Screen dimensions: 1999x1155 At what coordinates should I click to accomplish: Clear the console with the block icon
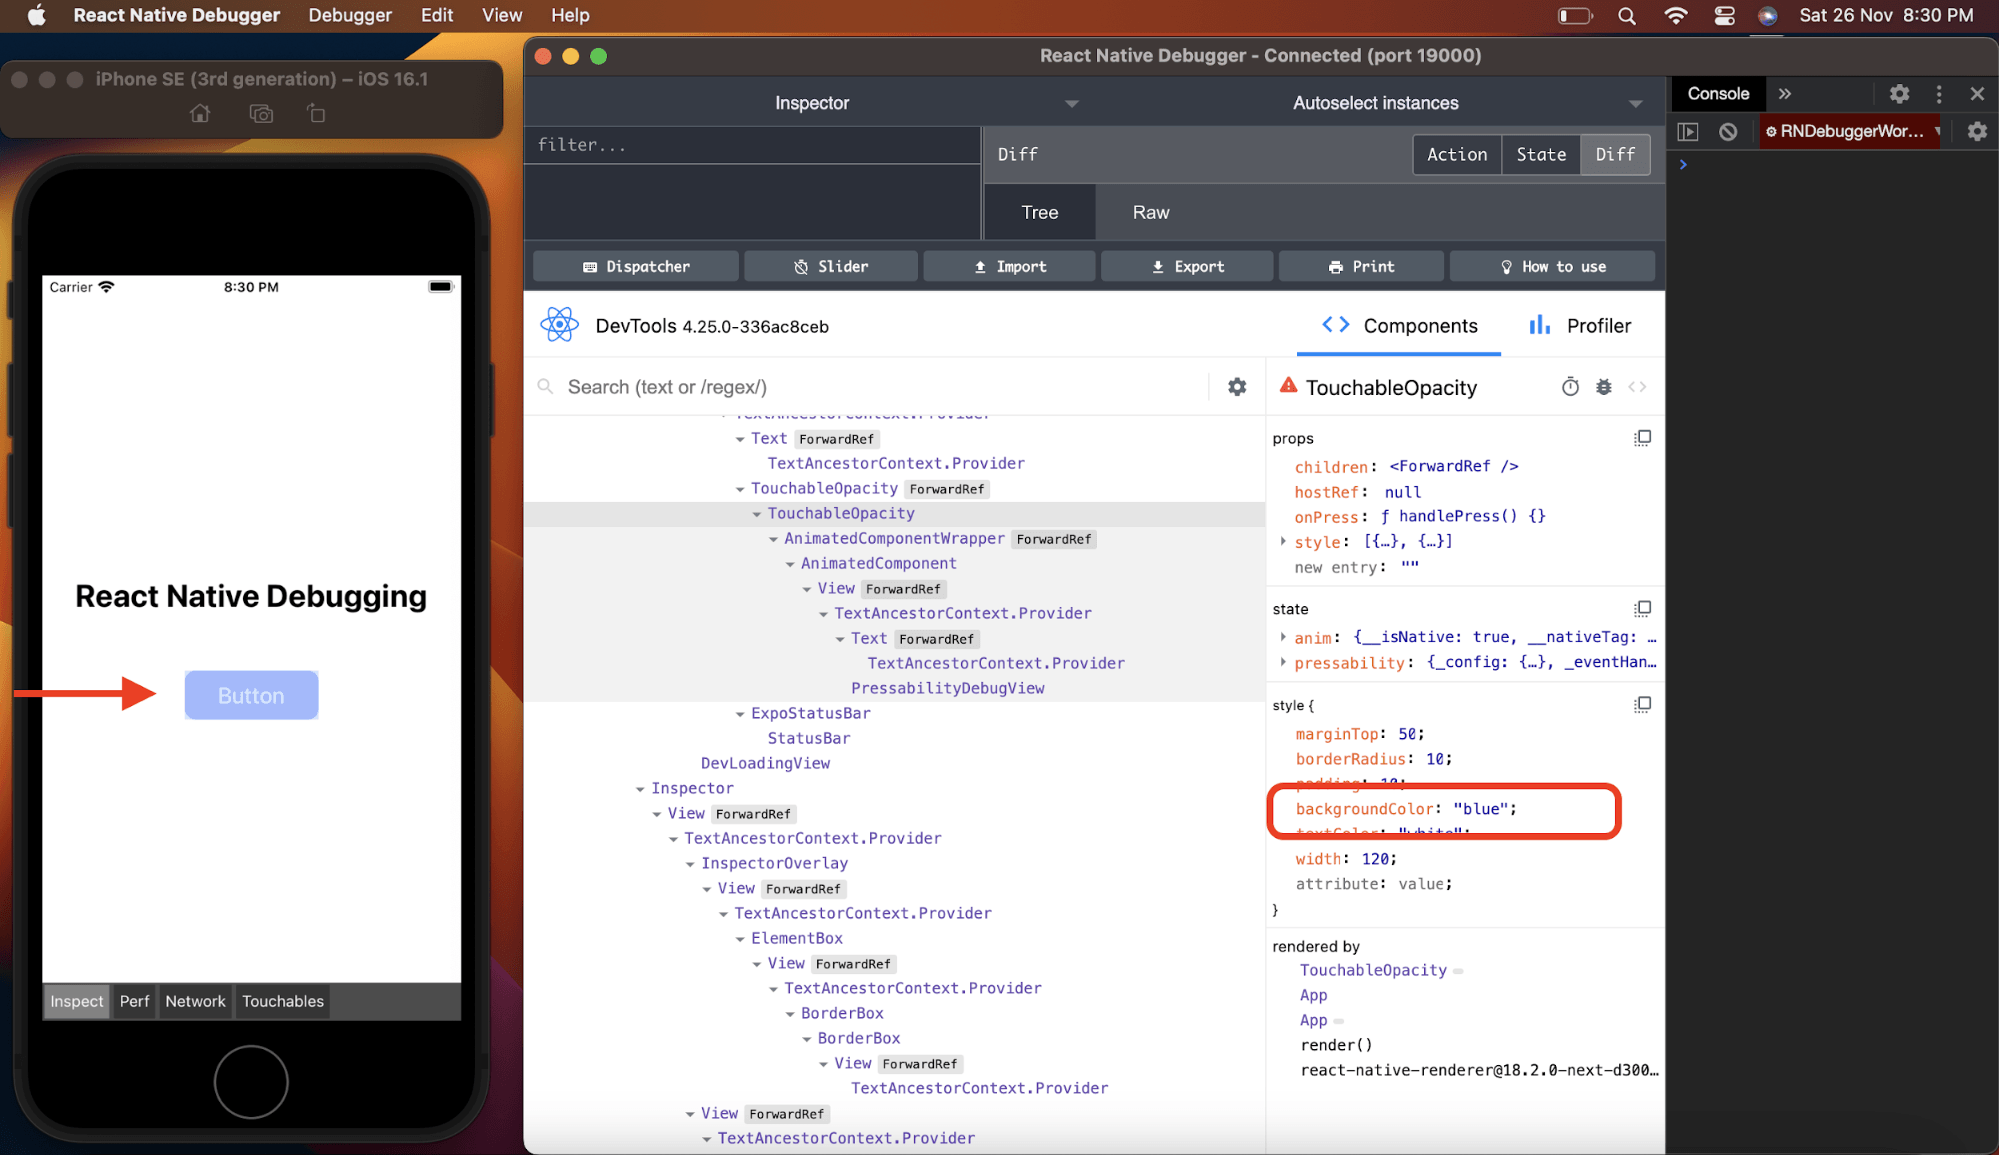tap(1729, 131)
